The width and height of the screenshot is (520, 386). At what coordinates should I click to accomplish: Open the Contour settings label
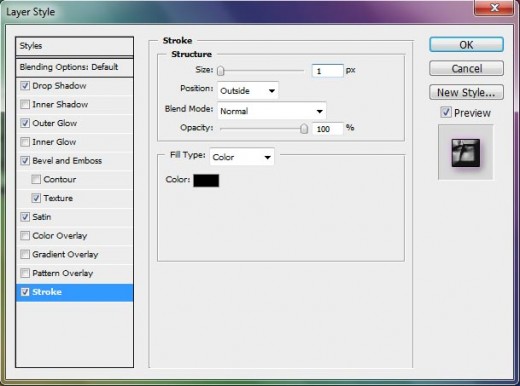(x=60, y=179)
